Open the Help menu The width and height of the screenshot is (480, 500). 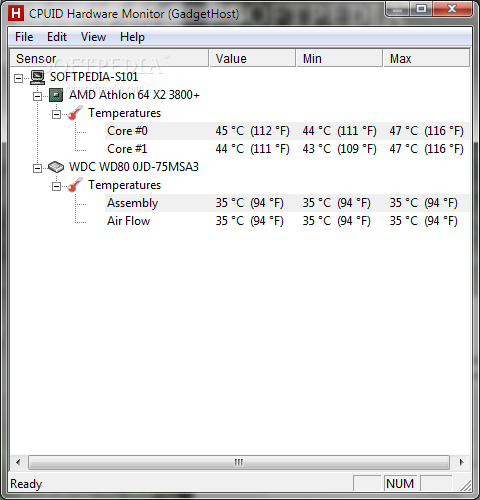pos(132,37)
